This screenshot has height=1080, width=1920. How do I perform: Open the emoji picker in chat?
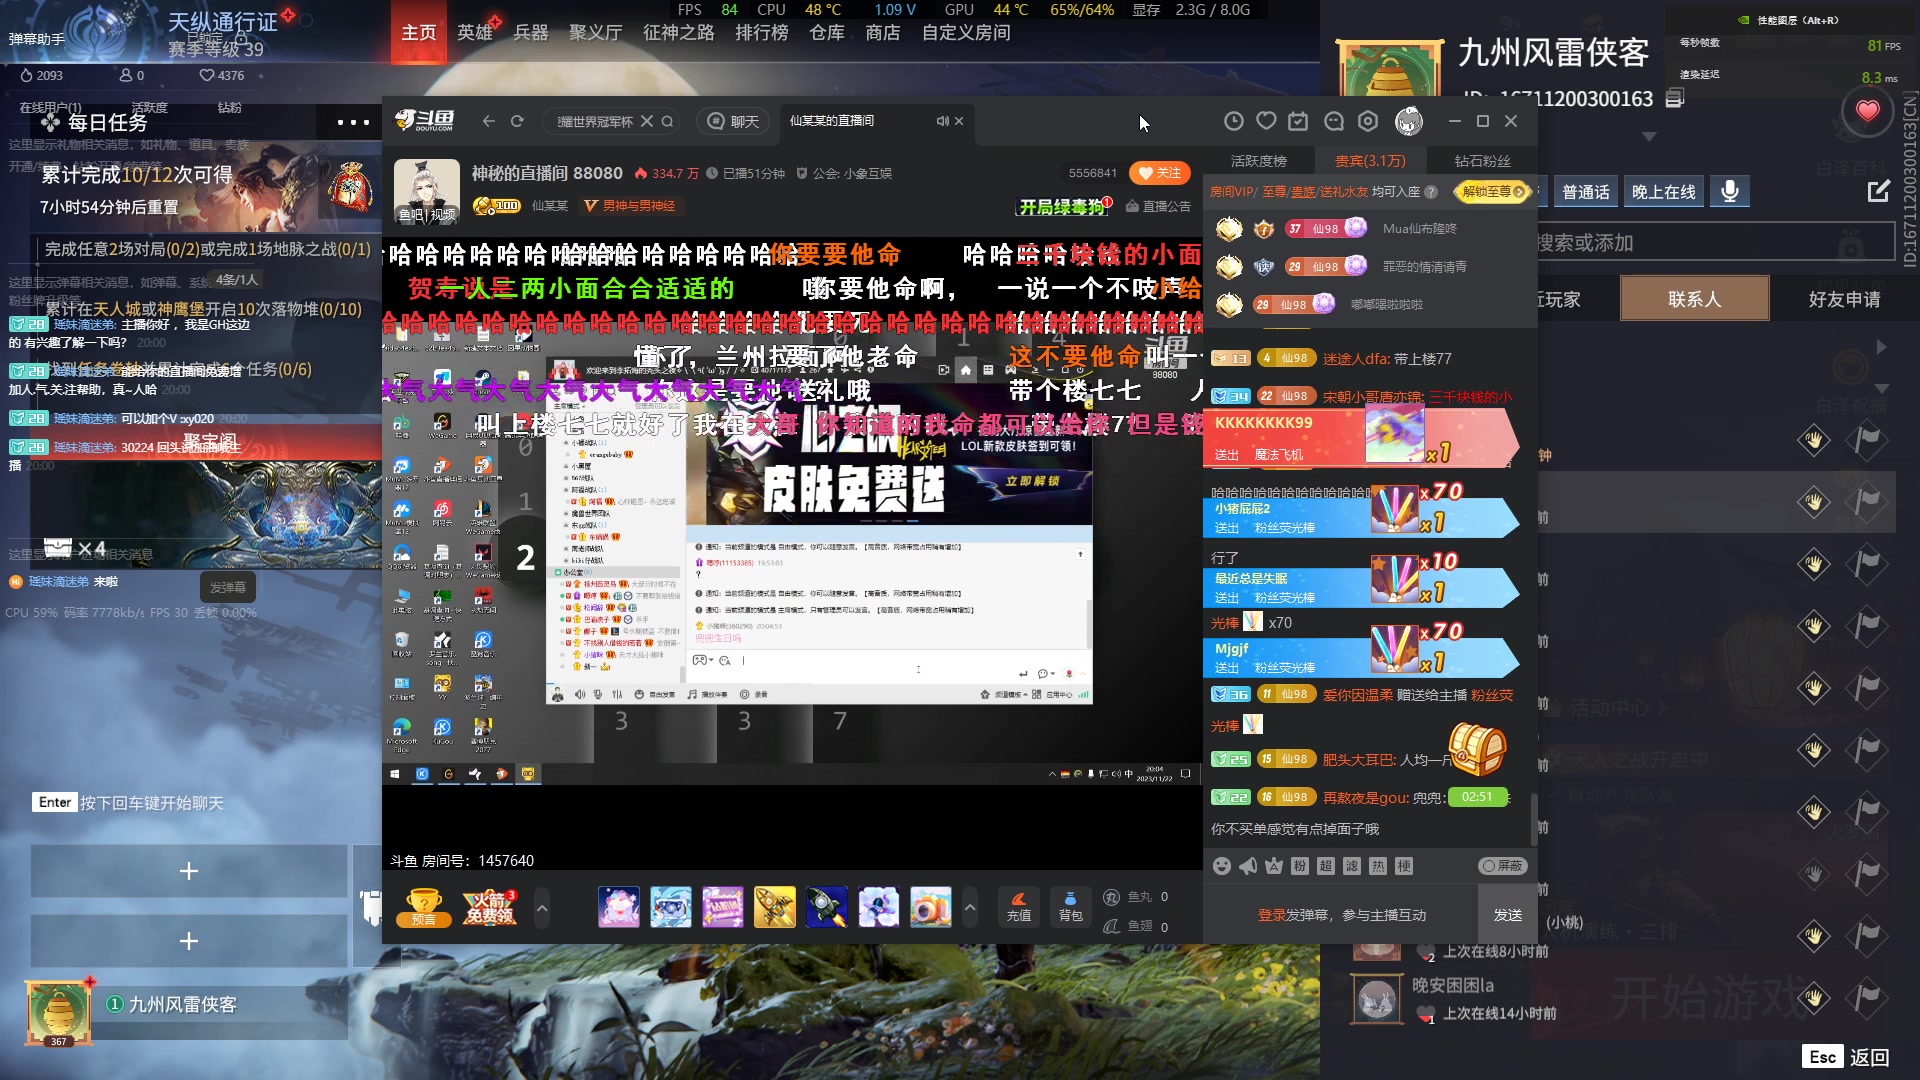1221,866
